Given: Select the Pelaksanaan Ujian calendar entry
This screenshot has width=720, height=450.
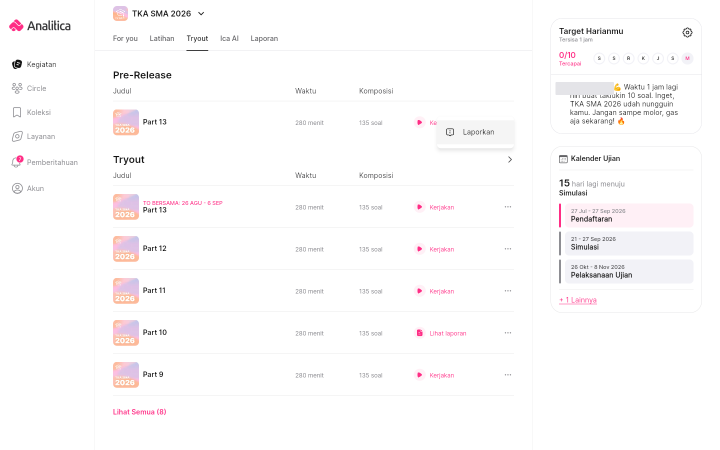Looking at the screenshot, I should pyautogui.click(x=626, y=271).
